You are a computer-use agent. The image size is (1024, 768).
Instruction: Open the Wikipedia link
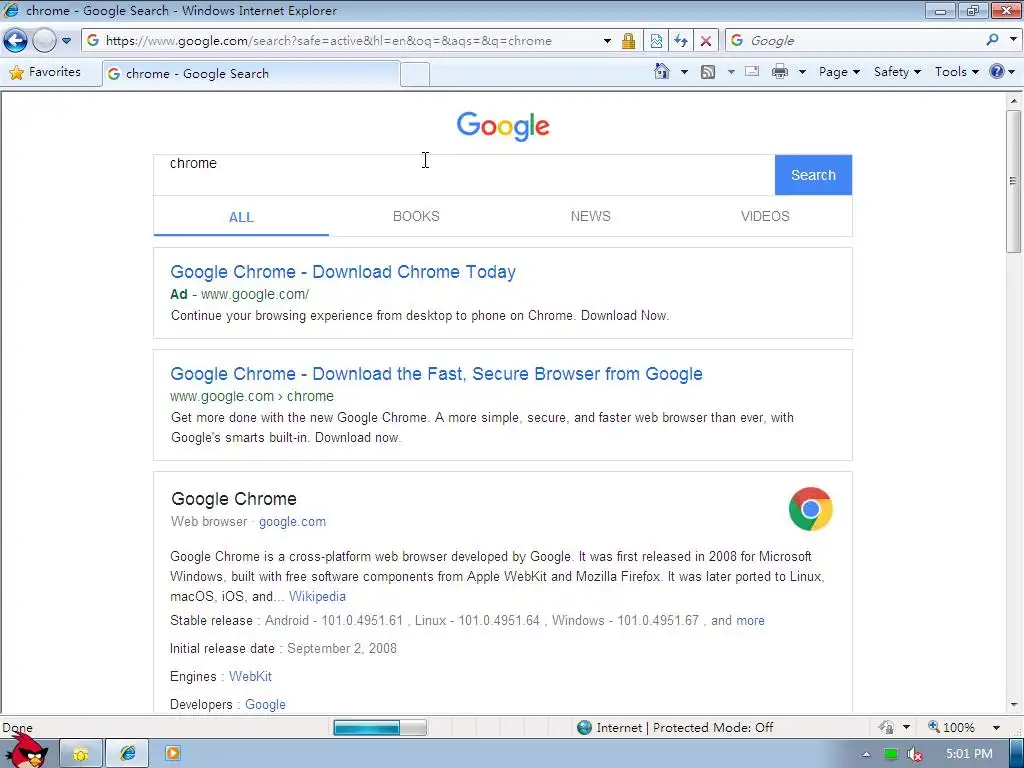317,596
